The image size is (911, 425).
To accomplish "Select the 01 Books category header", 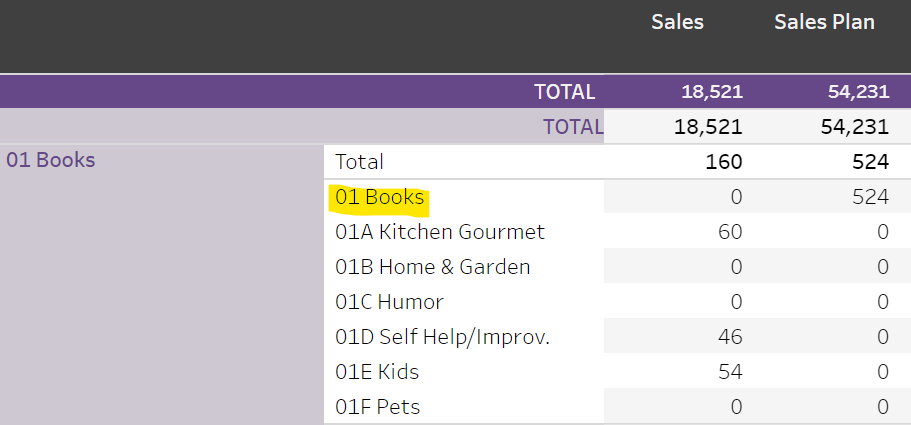I will point(51,160).
